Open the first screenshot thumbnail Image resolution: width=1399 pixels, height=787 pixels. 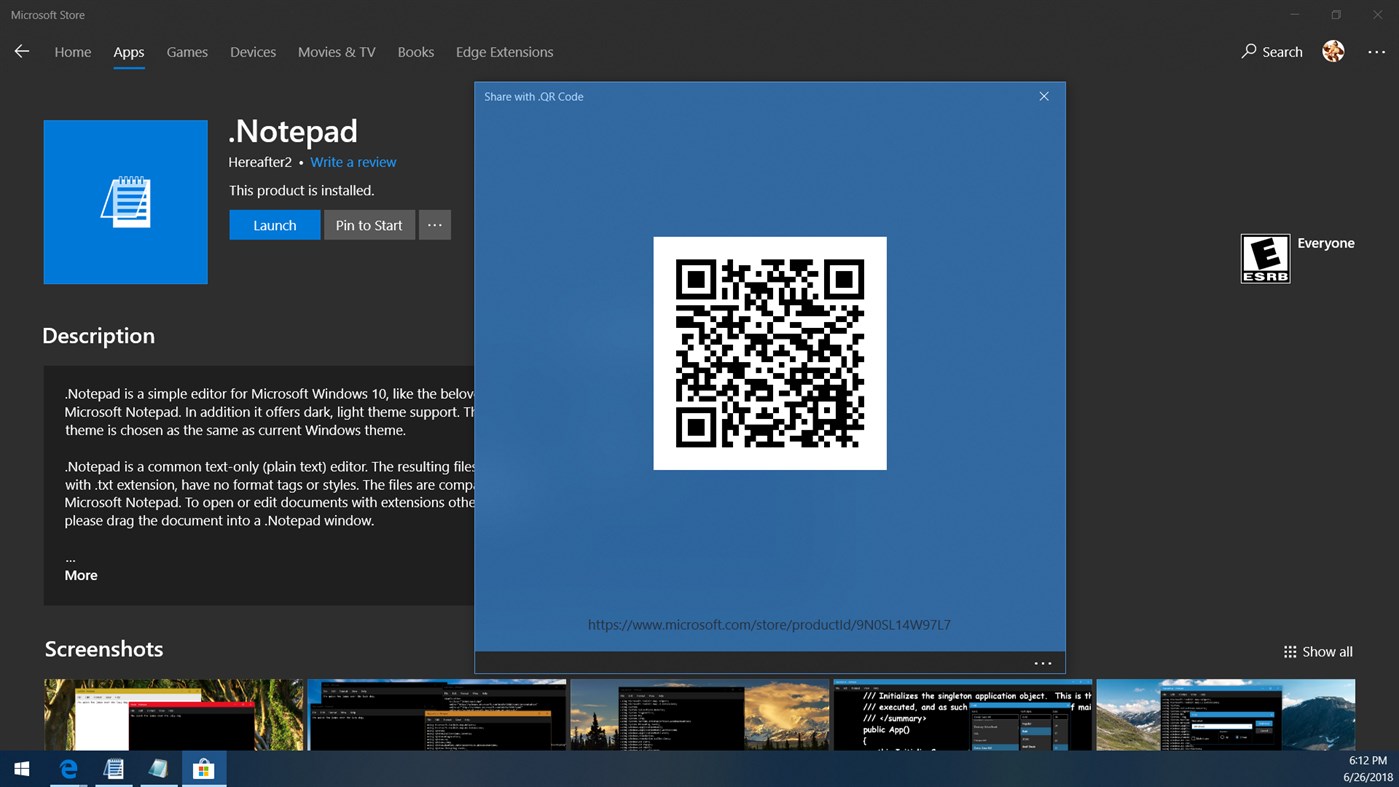(173, 714)
